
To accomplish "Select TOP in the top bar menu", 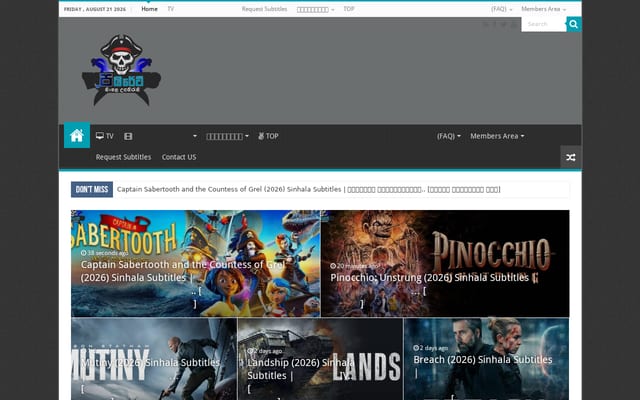I will (x=349, y=9).
